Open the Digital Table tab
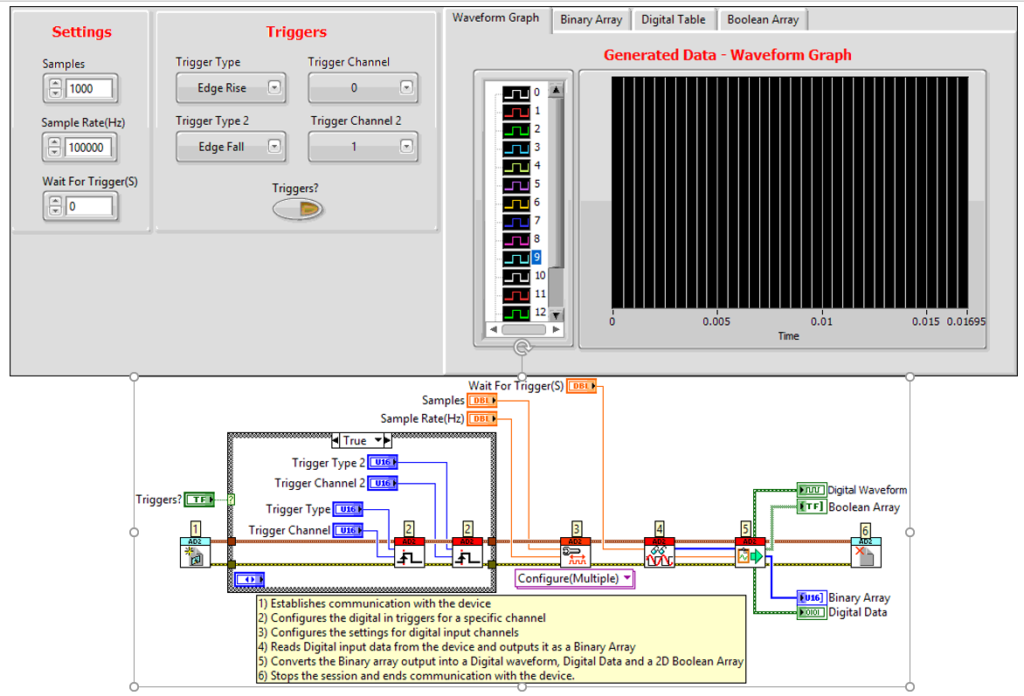1024x696 pixels. tap(673, 19)
